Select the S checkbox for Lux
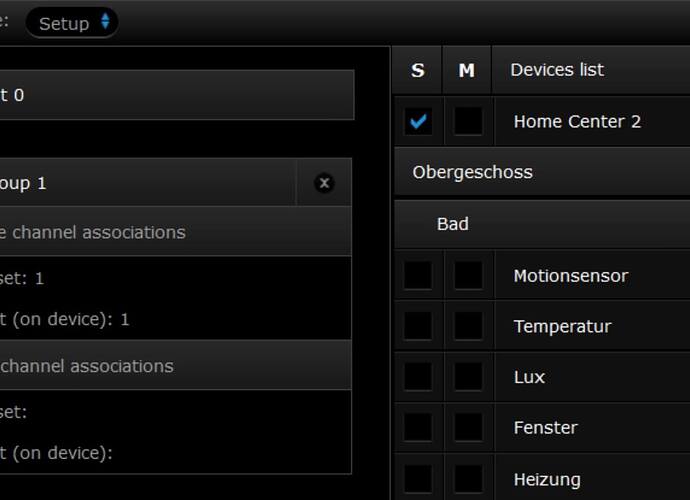The height and width of the screenshot is (500, 690). coord(418,377)
